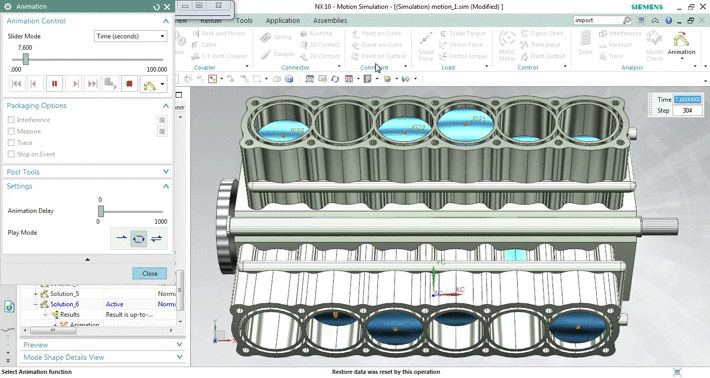Viewport: 710px width, 378px height.
Task: Click the time slider handle at 7.600
Action: (26, 59)
